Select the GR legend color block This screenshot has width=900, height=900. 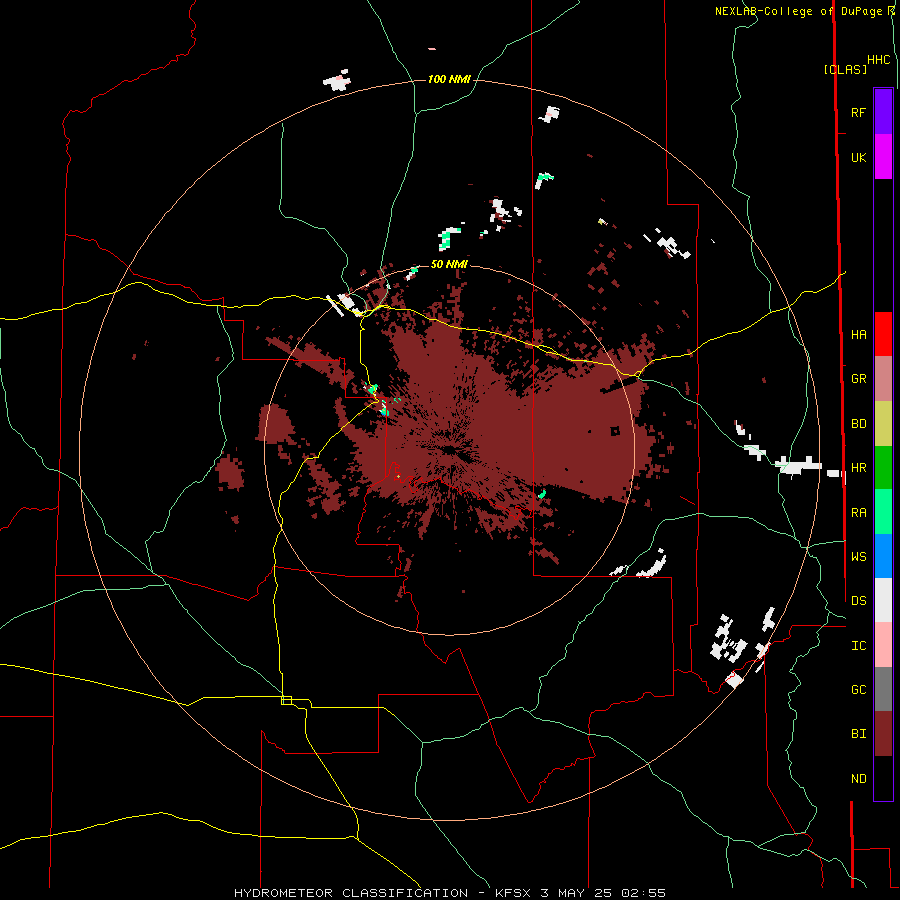pyautogui.click(x=883, y=379)
